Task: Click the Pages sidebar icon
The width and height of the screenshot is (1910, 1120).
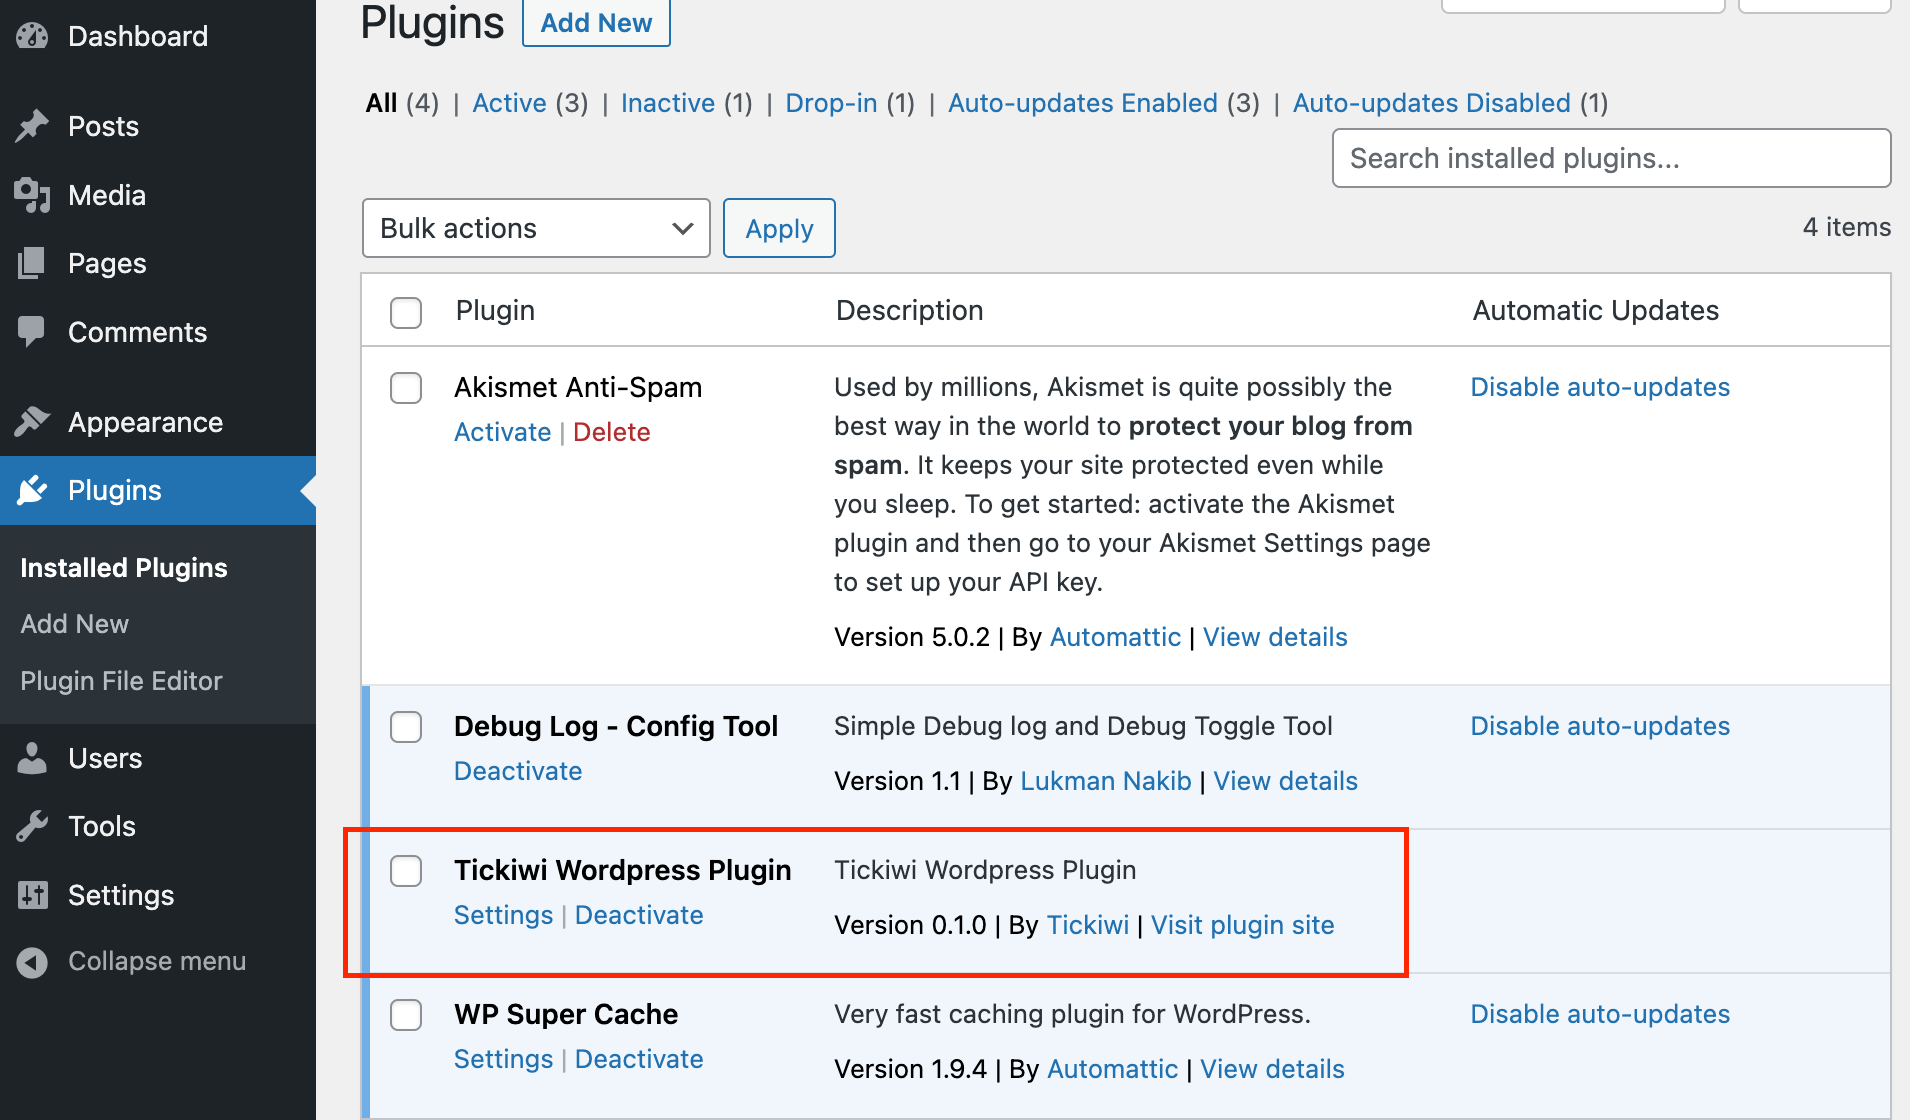Action: (32, 263)
